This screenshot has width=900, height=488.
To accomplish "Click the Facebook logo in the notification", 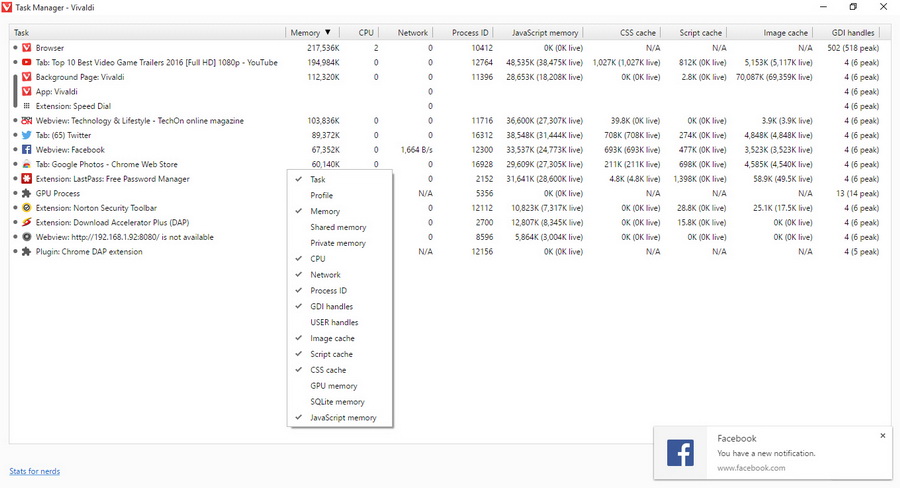I will 680,452.
